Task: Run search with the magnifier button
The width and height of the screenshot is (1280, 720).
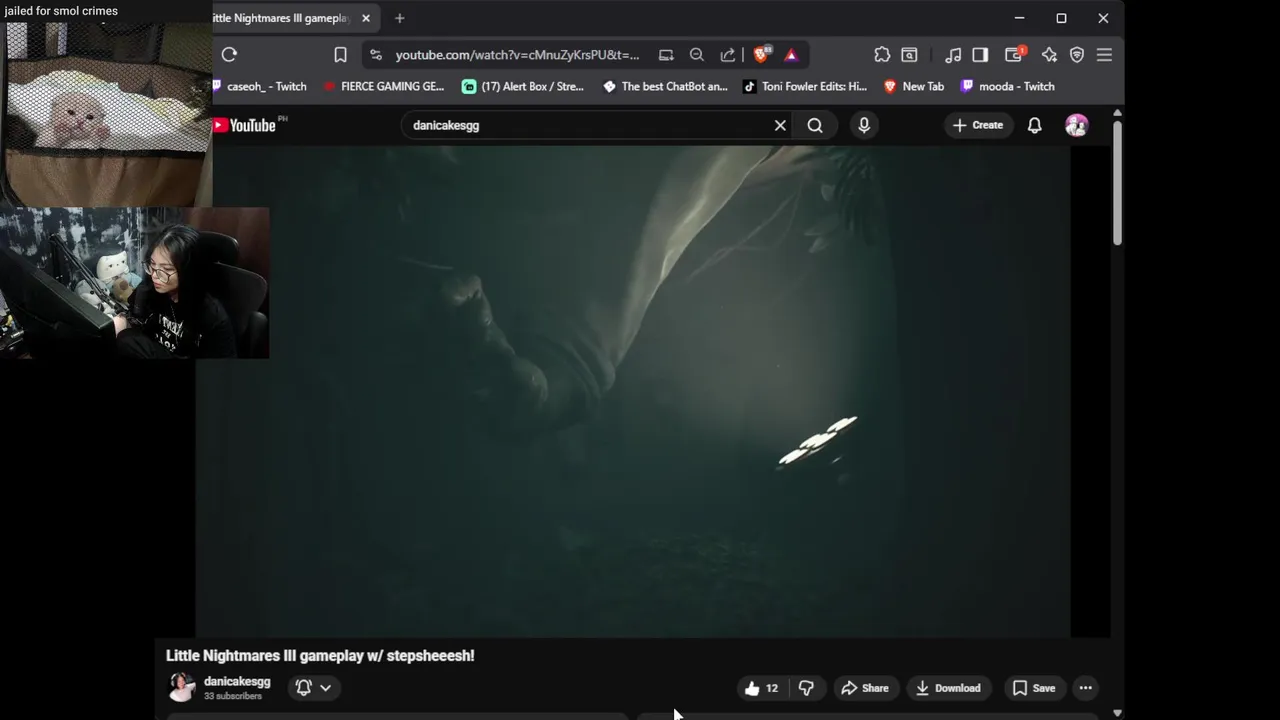Action: [x=815, y=125]
